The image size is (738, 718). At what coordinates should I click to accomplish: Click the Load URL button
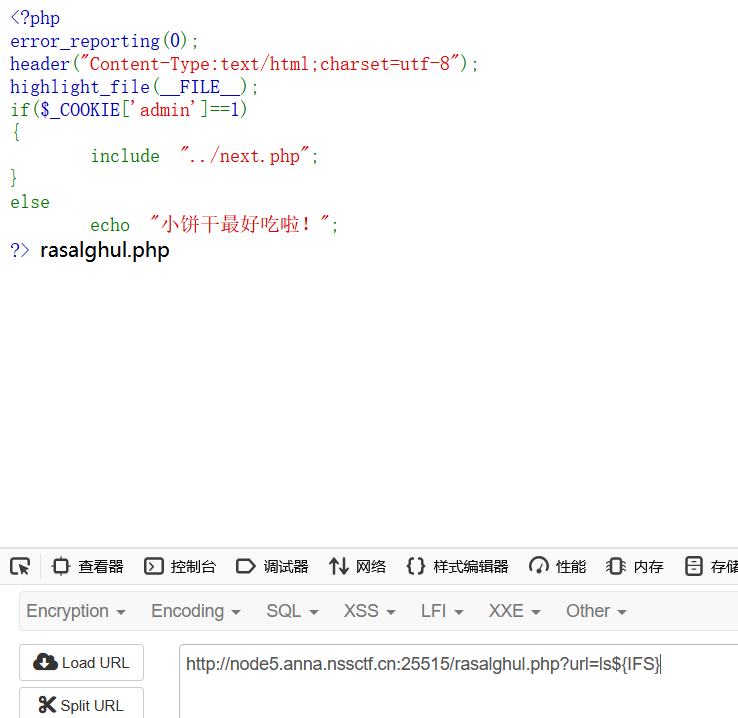click(x=81, y=662)
